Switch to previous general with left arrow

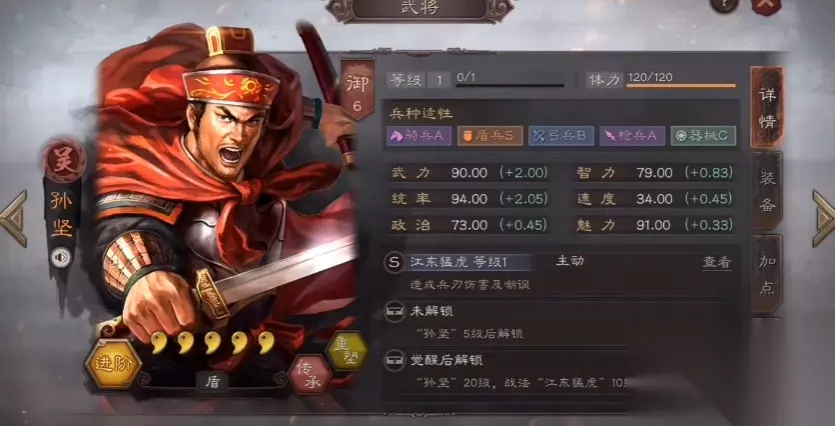13,218
